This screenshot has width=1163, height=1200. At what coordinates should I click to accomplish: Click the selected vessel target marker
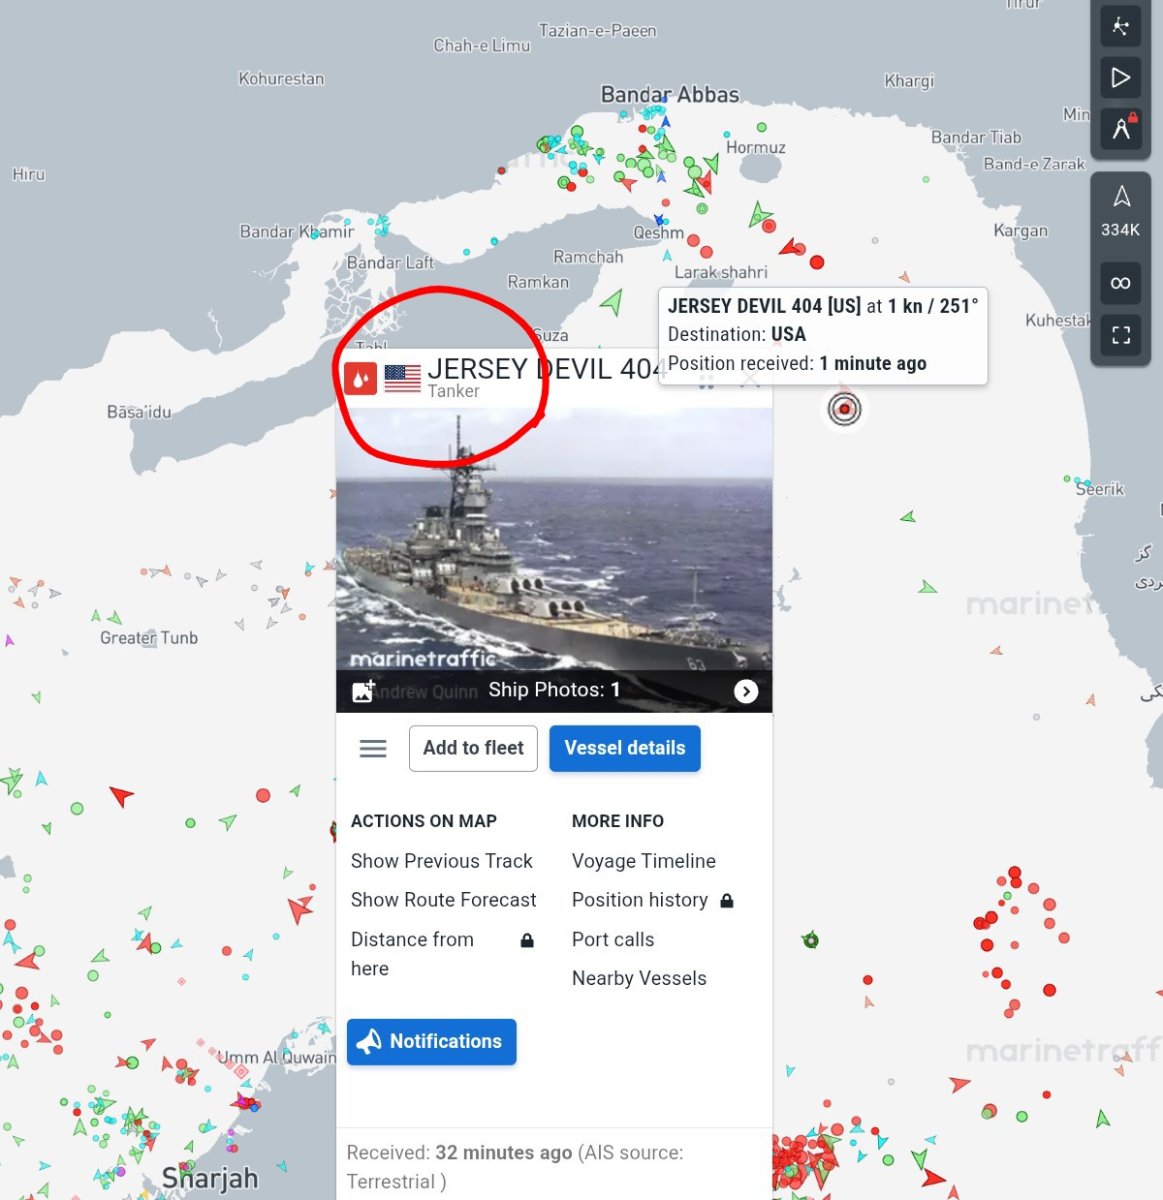pos(845,408)
